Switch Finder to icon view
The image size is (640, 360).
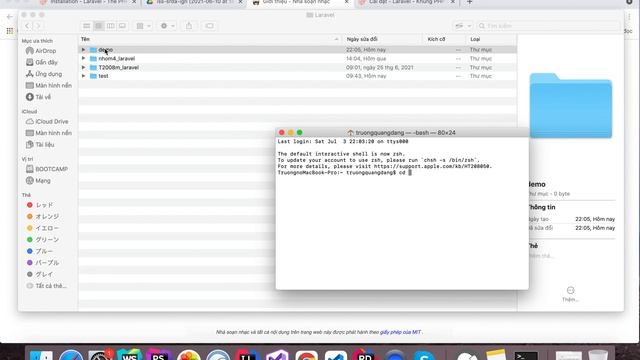click(x=87, y=26)
